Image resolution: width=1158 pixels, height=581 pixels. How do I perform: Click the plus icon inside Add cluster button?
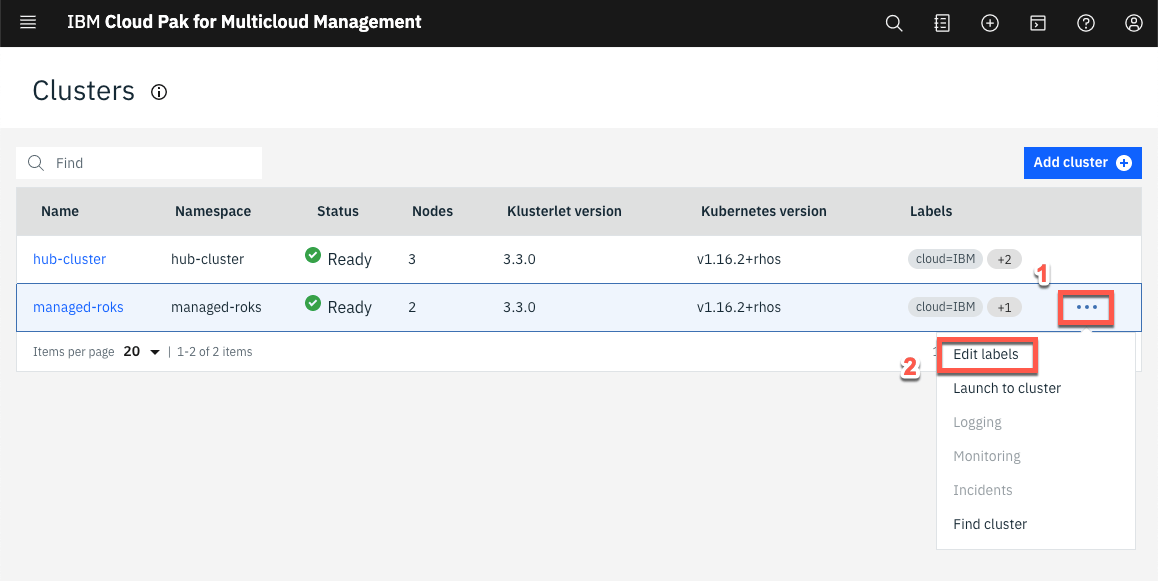[1125, 162]
